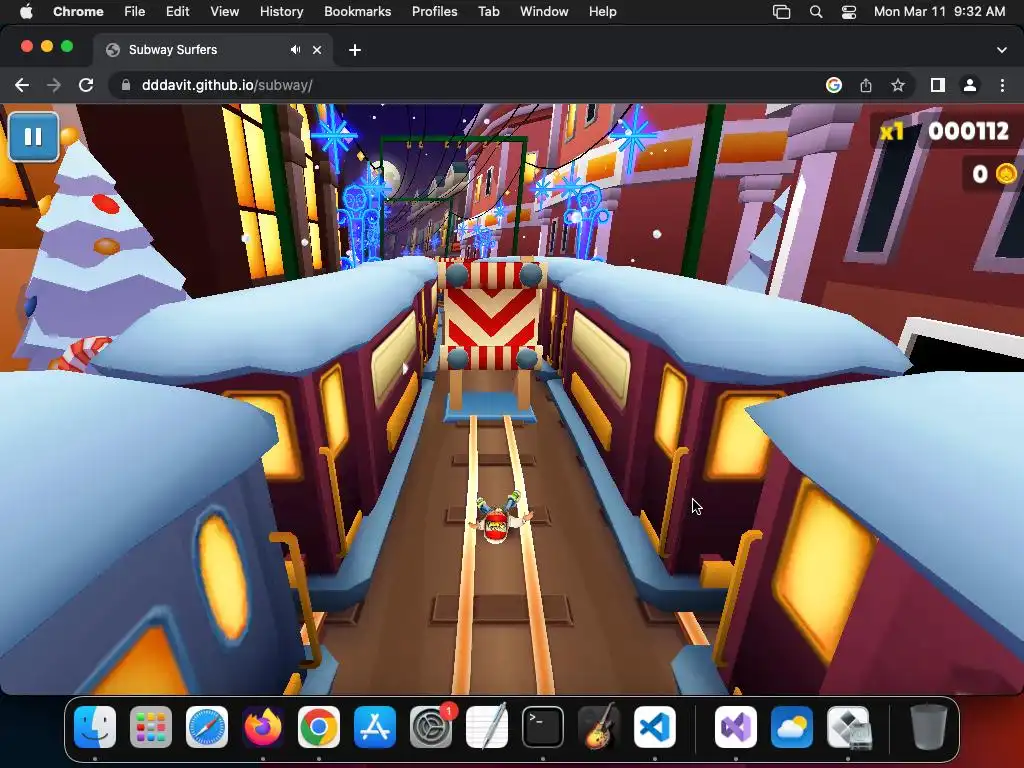Open the cloud app in Dock
The width and height of the screenshot is (1024, 768).
pos(792,726)
